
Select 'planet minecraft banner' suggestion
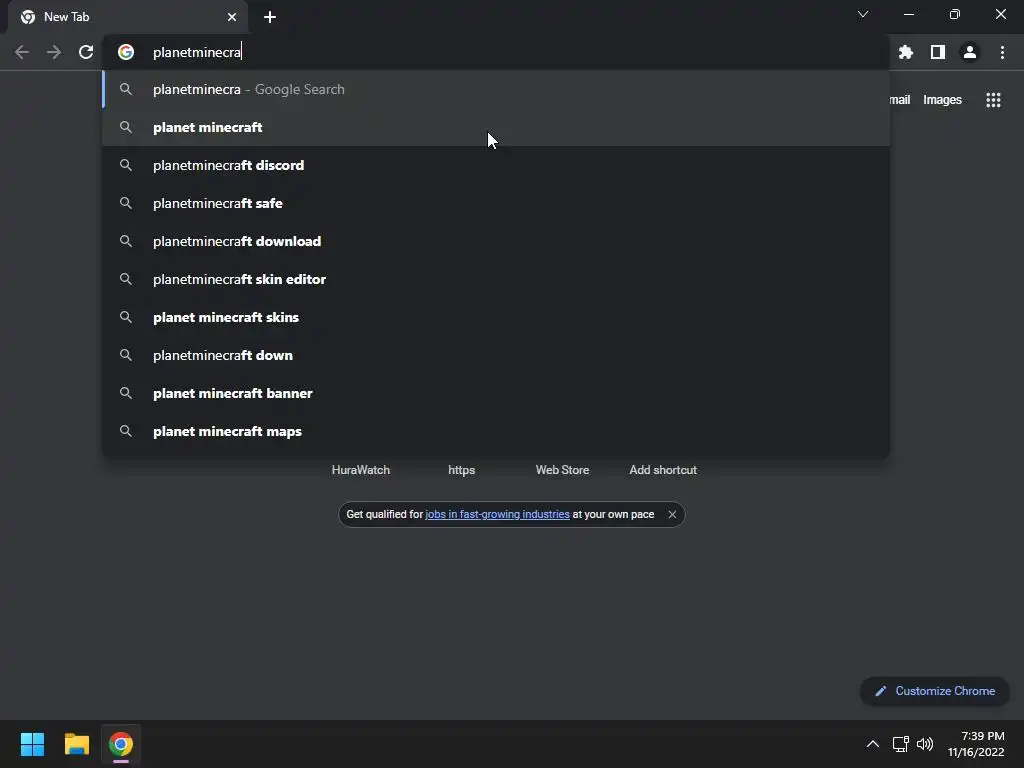coord(496,393)
